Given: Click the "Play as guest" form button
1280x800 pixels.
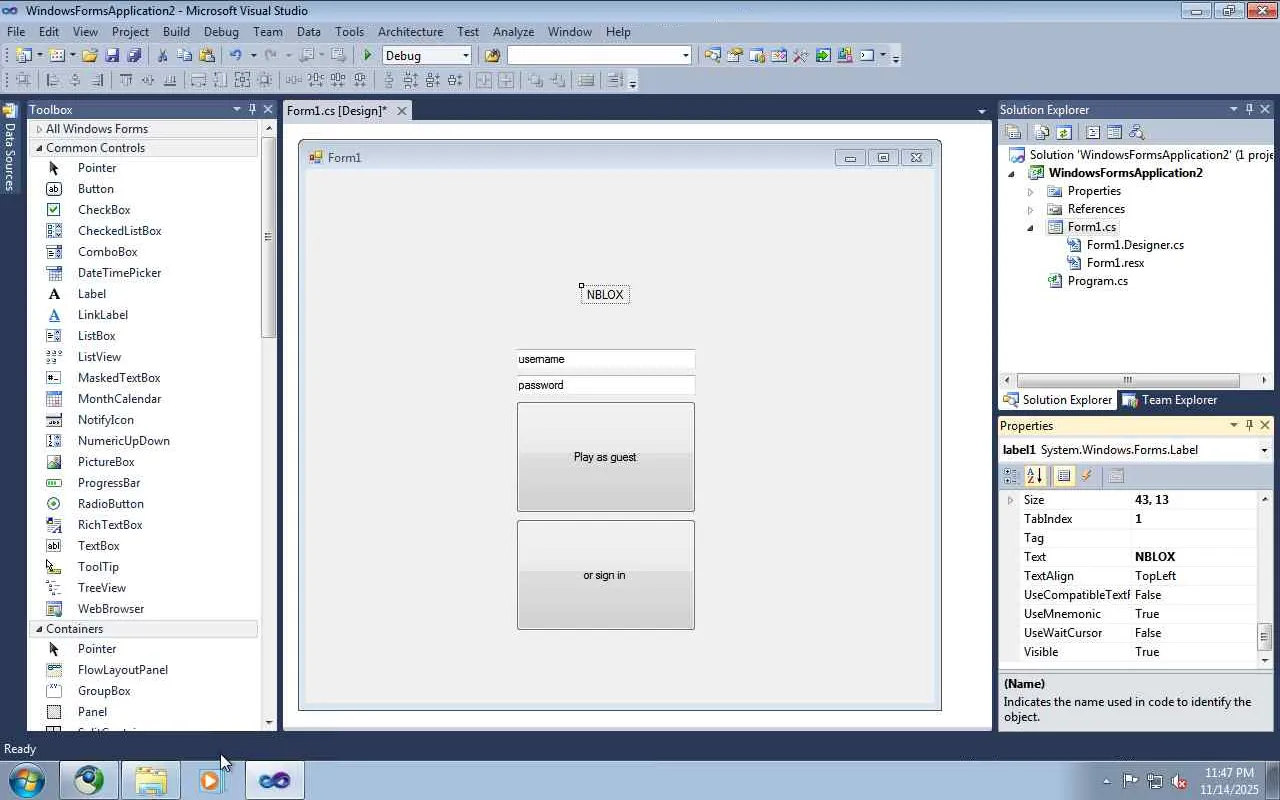Looking at the screenshot, I should point(605,457).
